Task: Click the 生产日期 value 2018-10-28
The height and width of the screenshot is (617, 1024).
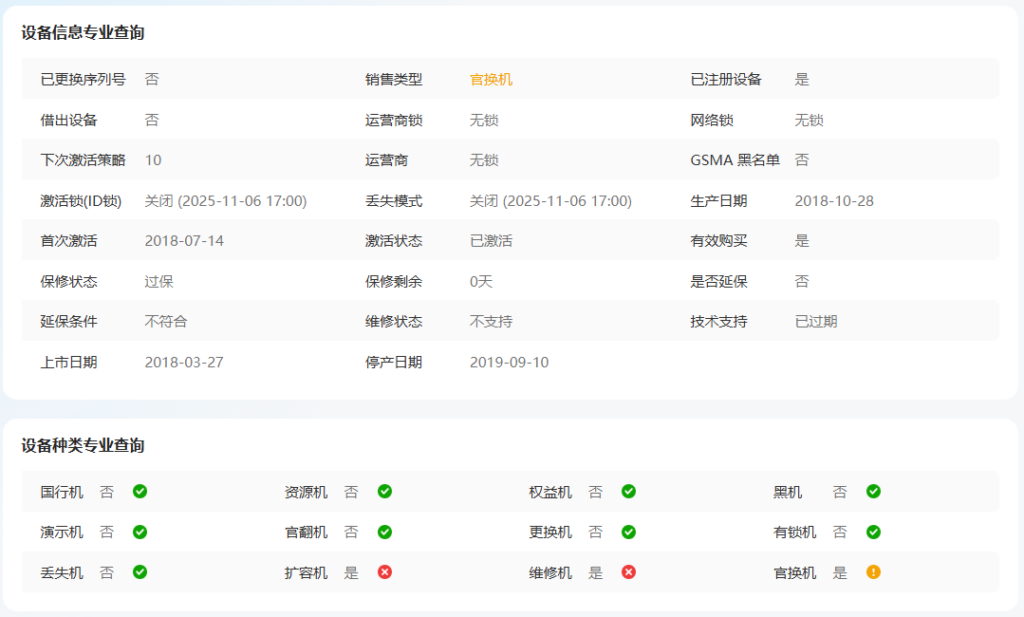Action: pyautogui.click(x=834, y=201)
